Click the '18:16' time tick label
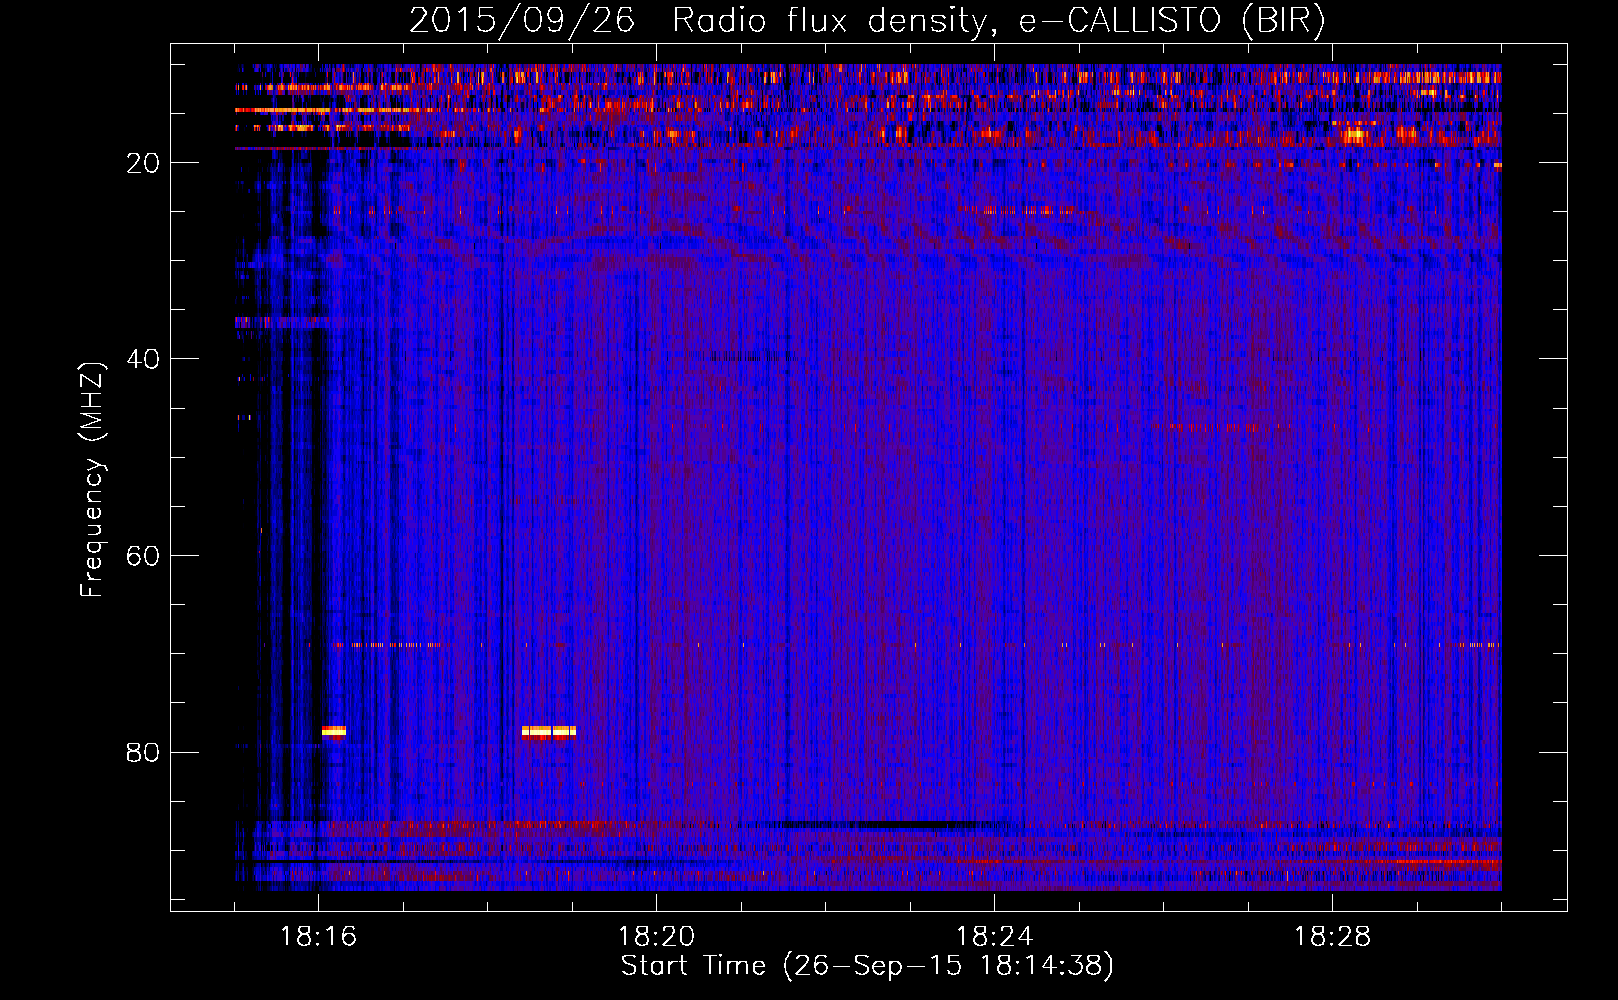This screenshot has height=1000, width=1618. tap(318, 937)
